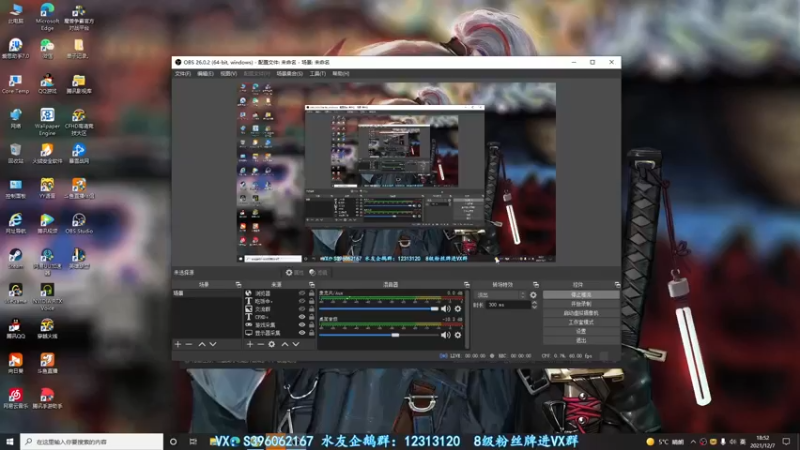Click 设置 settings button in controls
Image resolution: width=800 pixels, height=450 pixels.
click(581, 331)
